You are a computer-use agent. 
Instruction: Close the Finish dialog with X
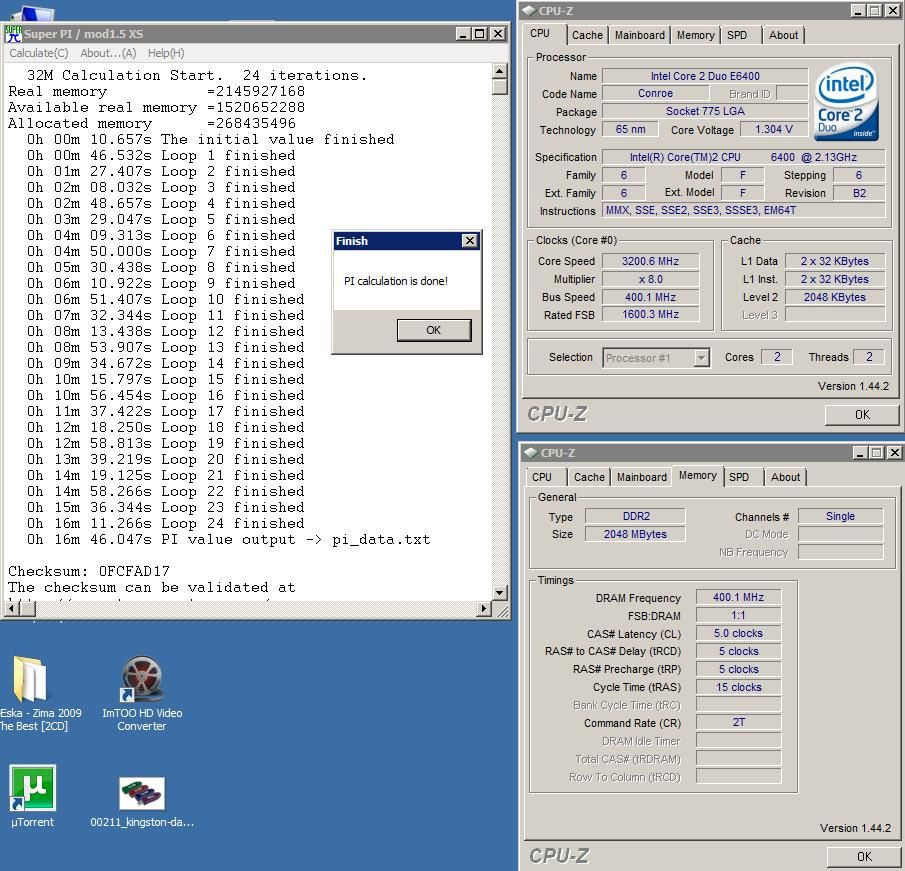(x=470, y=241)
